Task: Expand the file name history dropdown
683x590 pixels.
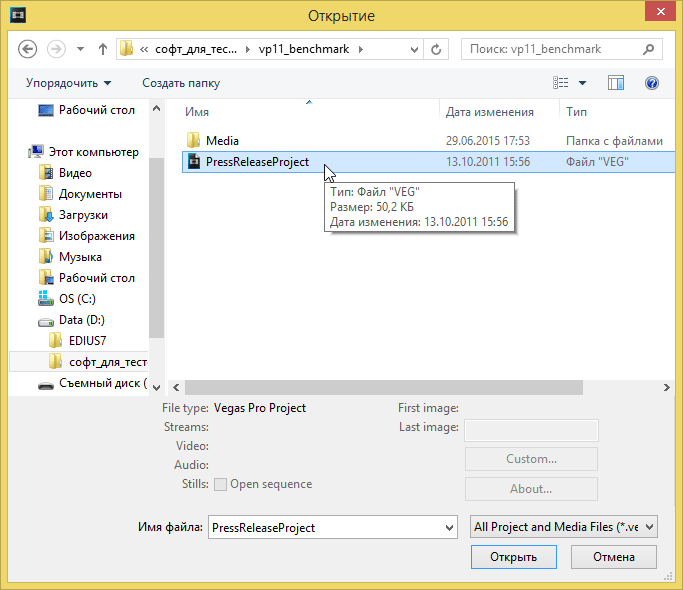Action: pos(448,527)
